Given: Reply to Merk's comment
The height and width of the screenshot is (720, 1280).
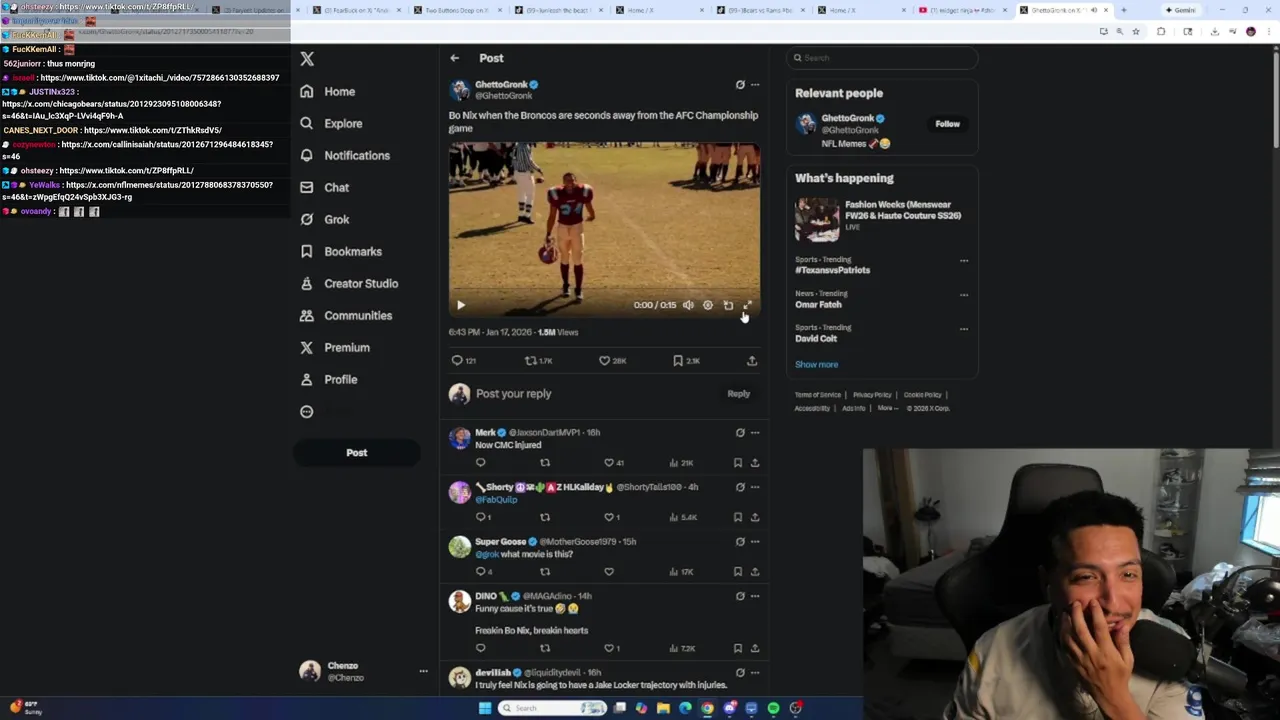Looking at the screenshot, I should [x=481, y=463].
